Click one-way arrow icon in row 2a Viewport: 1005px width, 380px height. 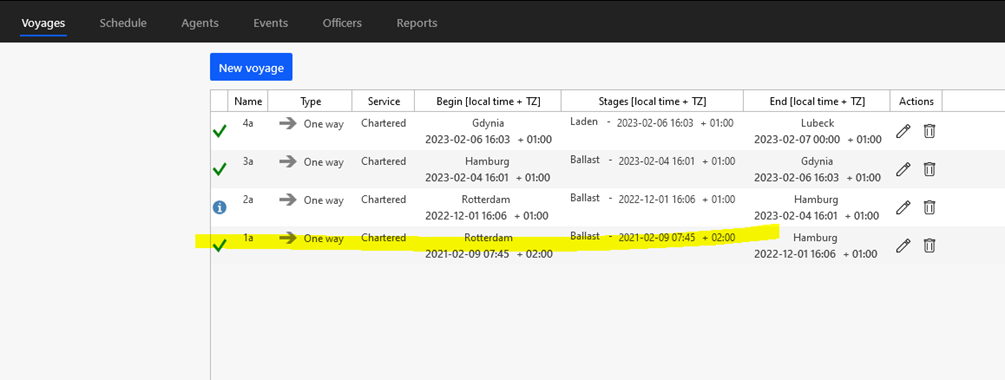coord(288,200)
